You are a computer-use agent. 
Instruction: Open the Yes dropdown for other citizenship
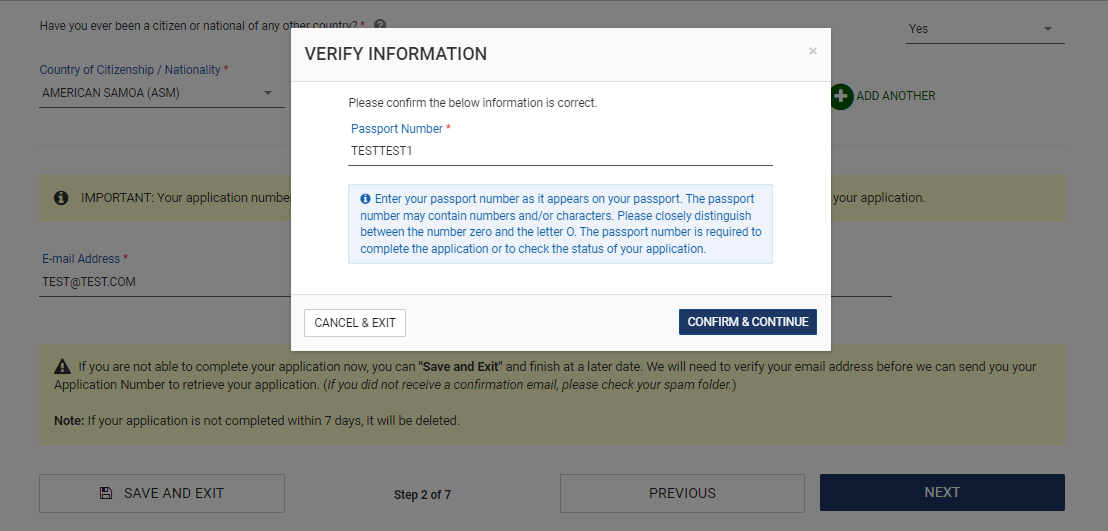[984, 29]
